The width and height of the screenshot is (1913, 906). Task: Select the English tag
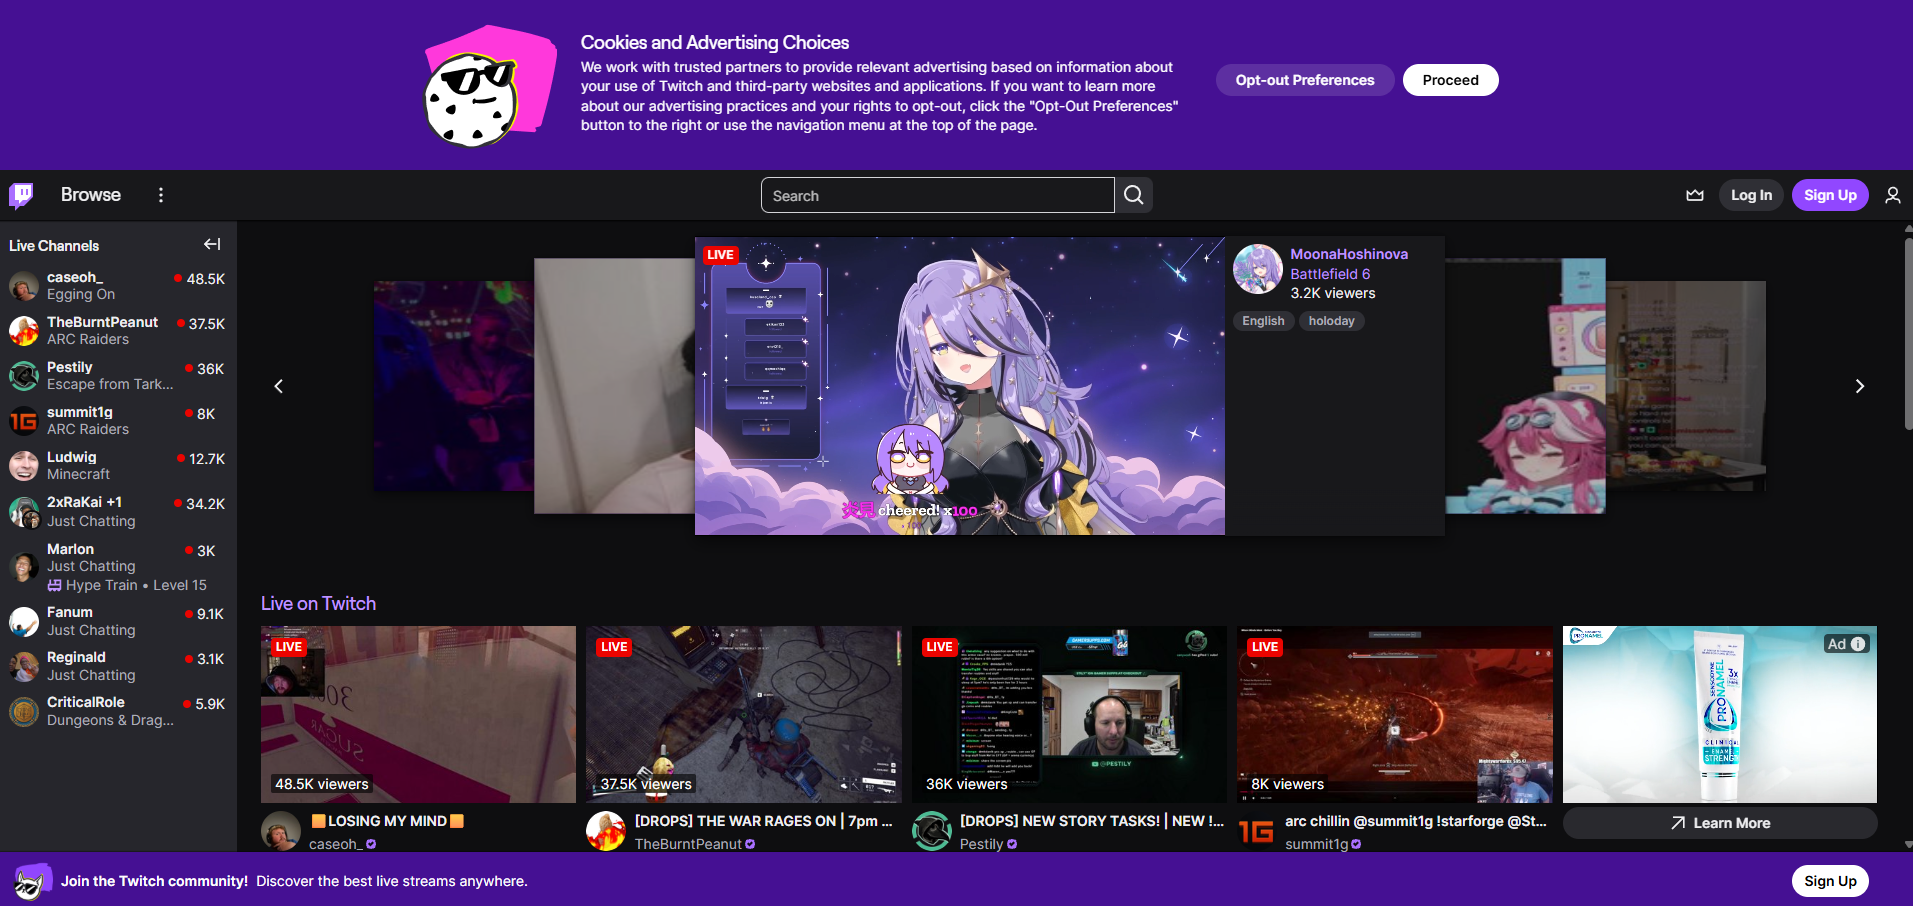[x=1263, y=321]
